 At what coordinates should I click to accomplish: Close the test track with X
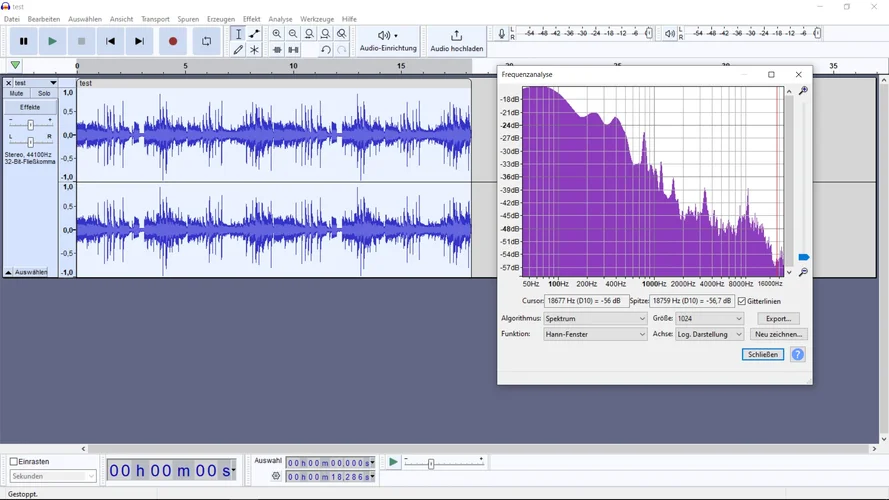click(9, 83)
